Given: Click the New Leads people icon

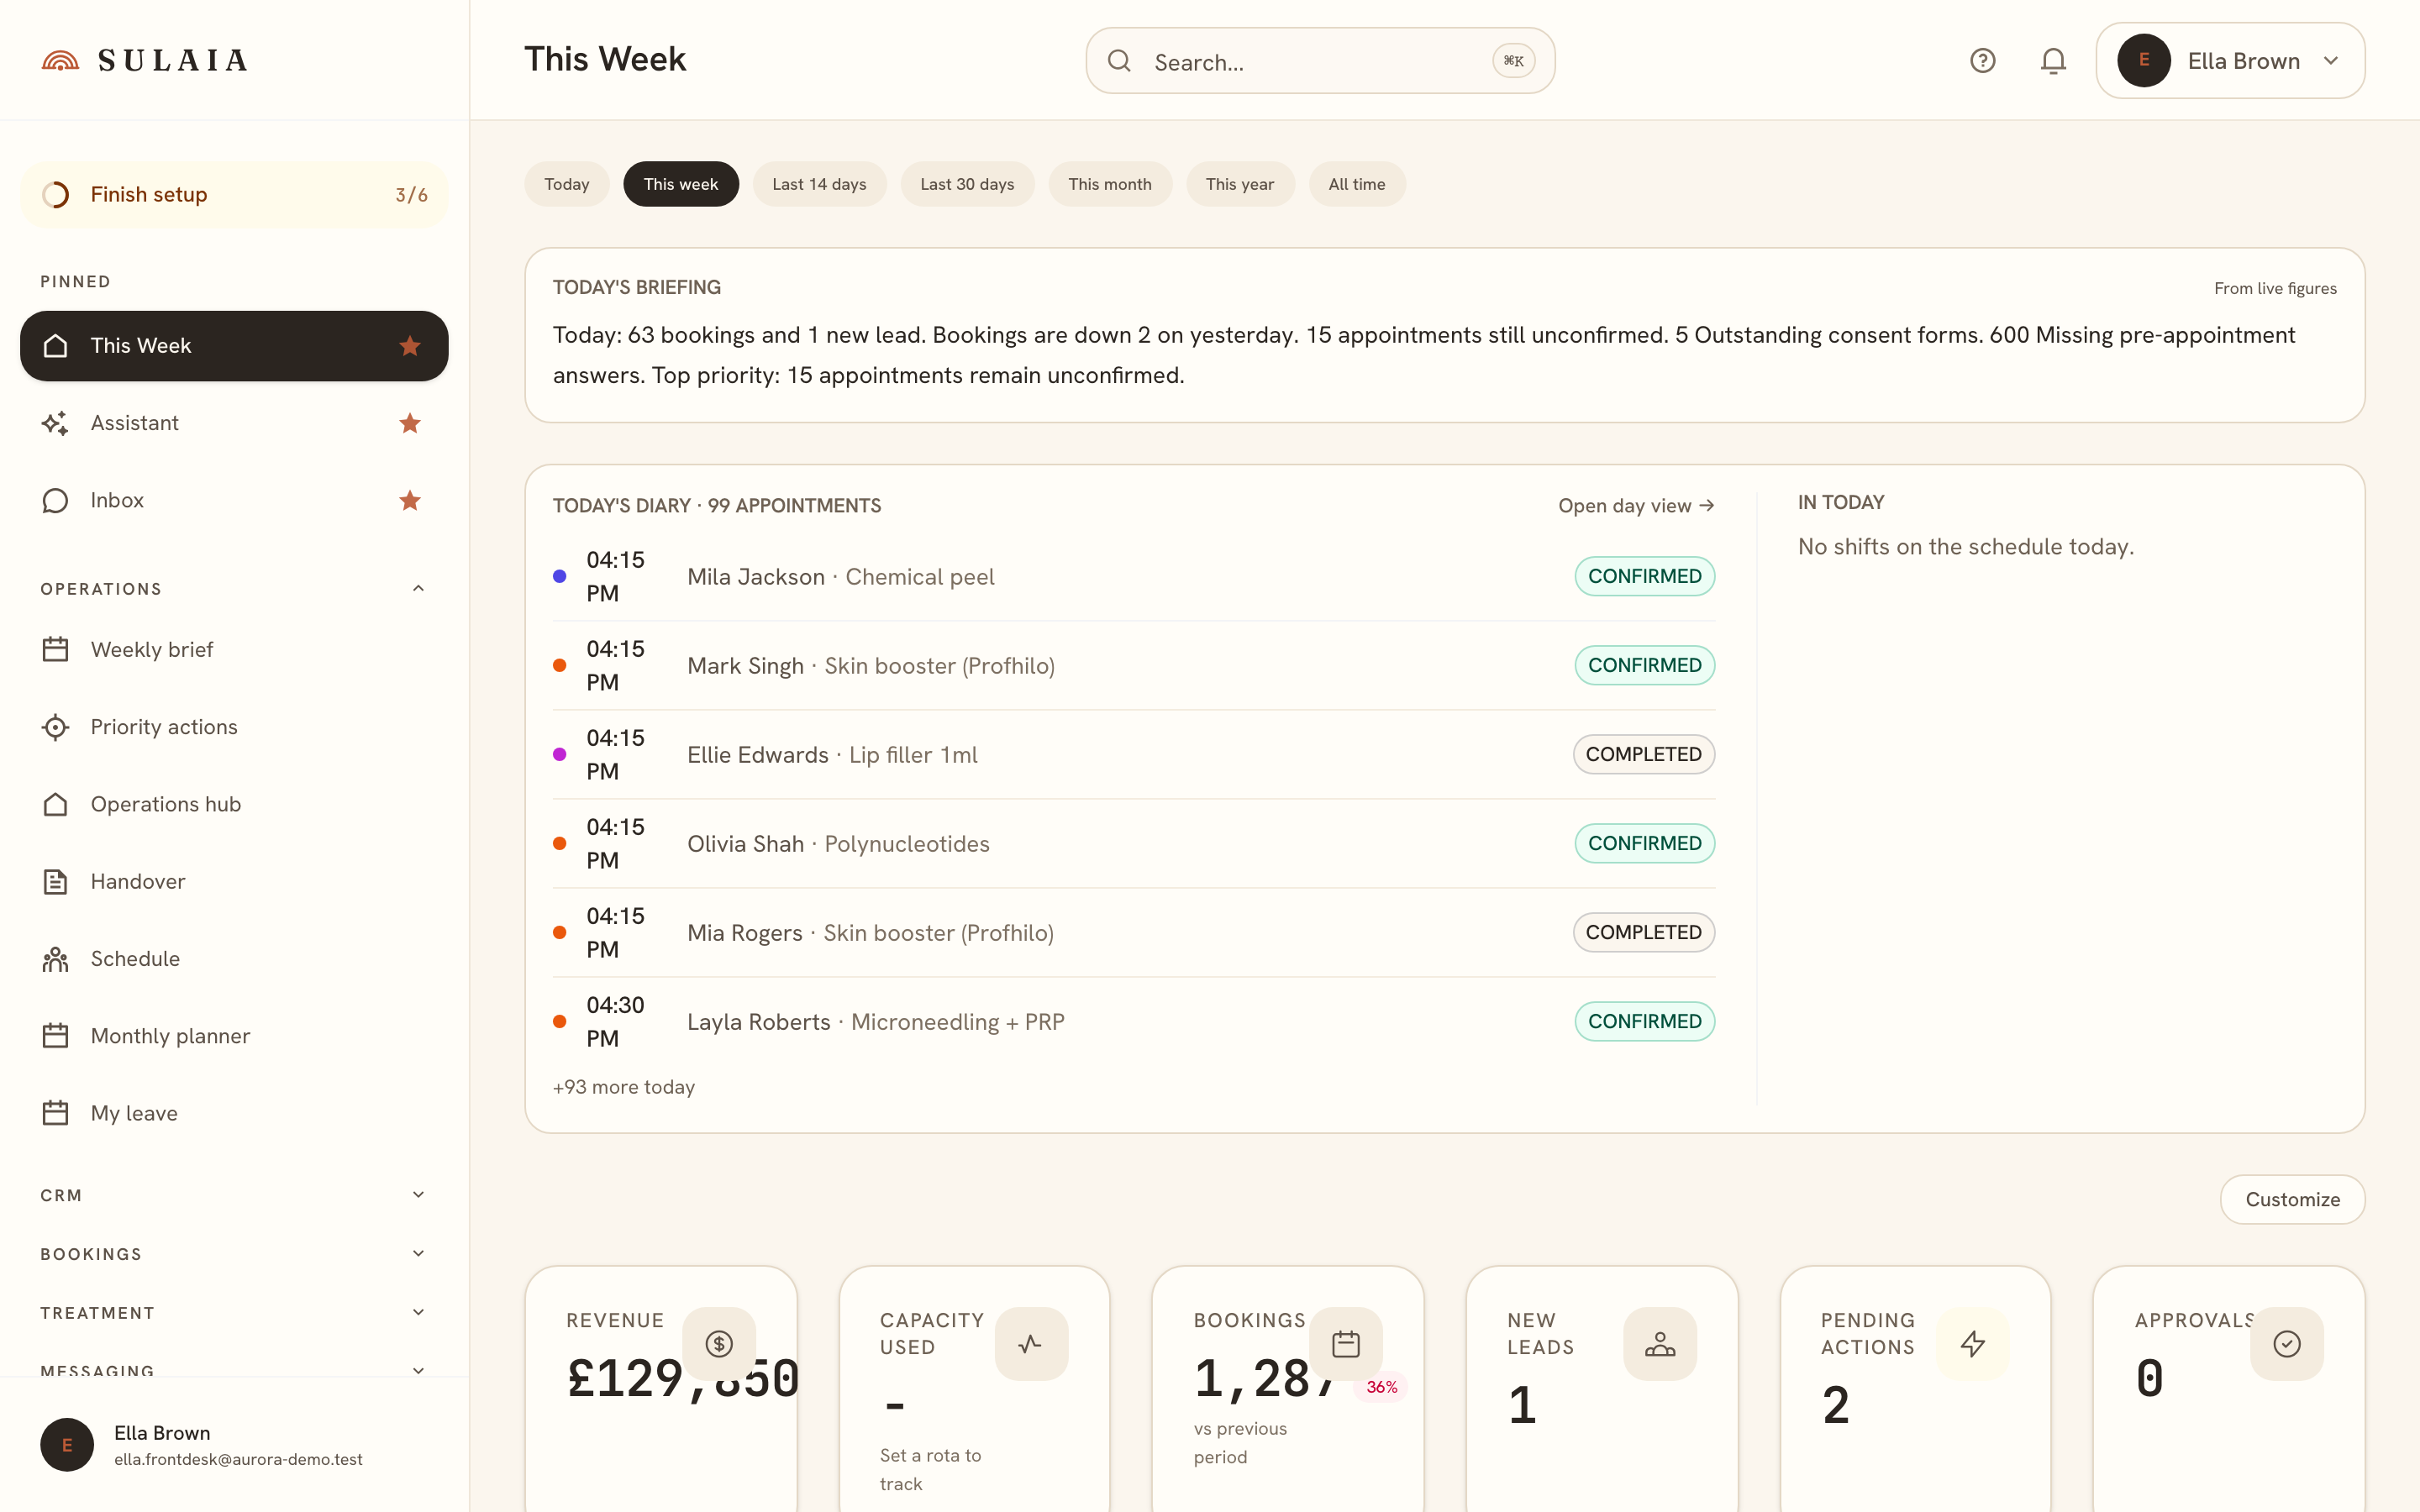Looking at the screenshot, I should (1660, 1343).
